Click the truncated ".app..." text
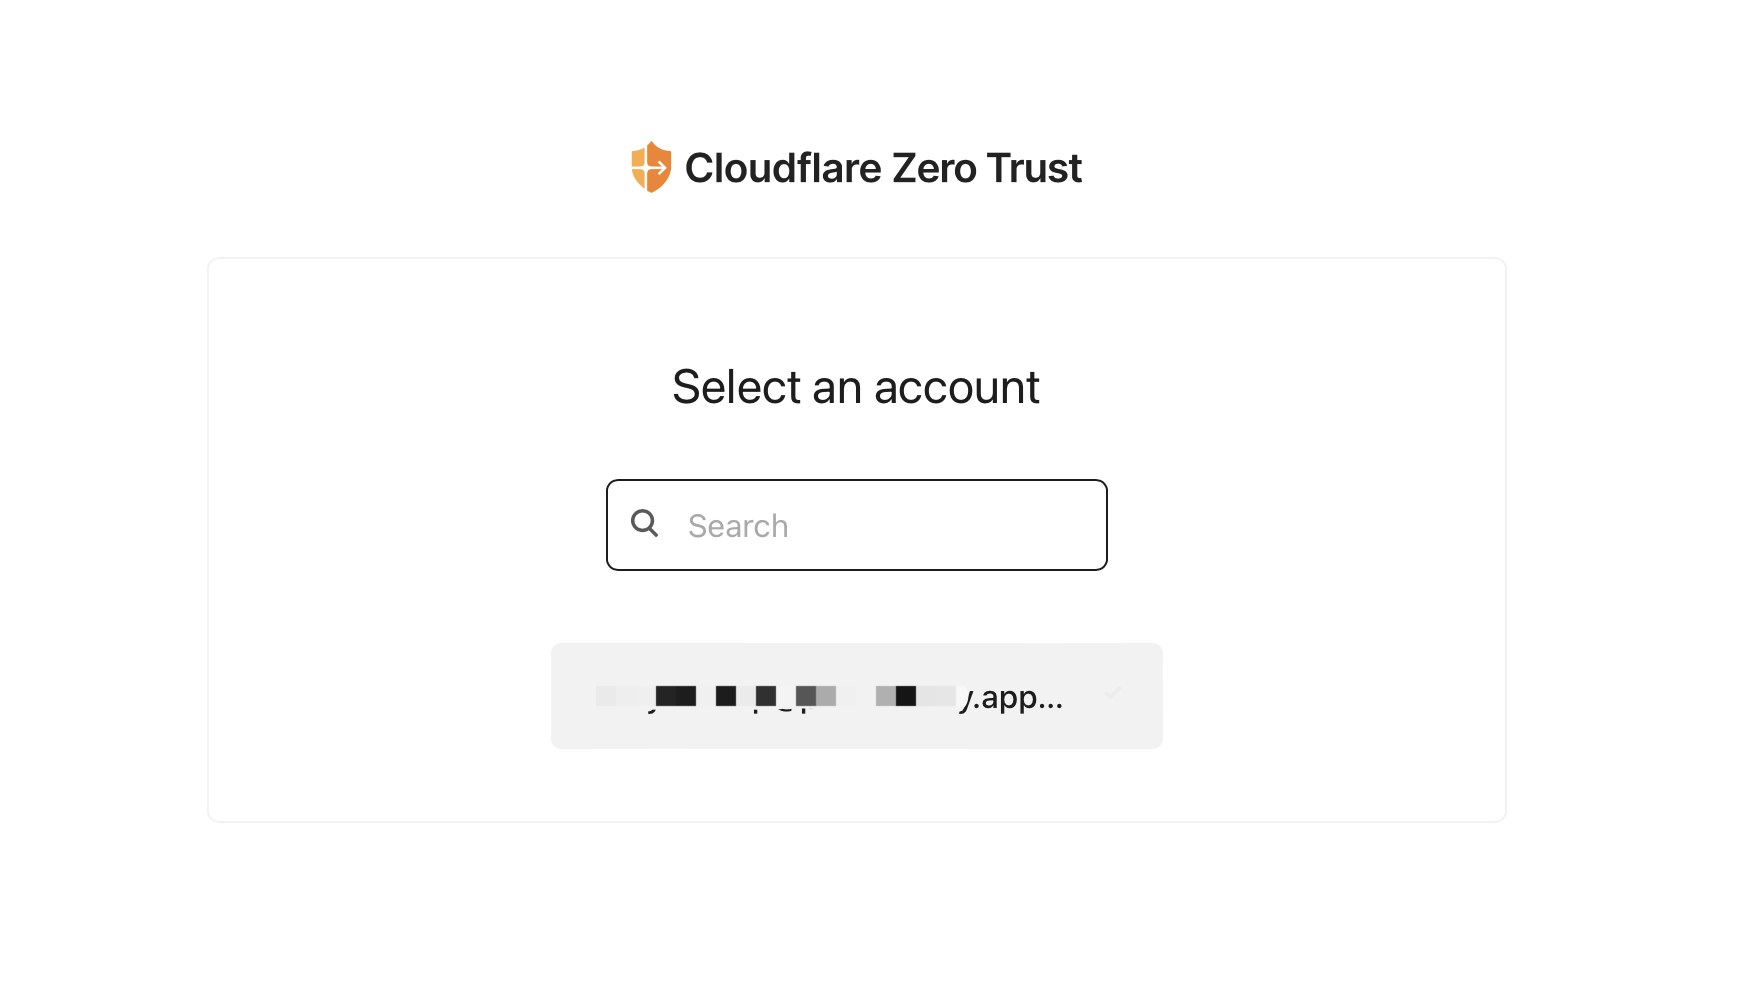1744x994 pixels. coord(1012,697)
